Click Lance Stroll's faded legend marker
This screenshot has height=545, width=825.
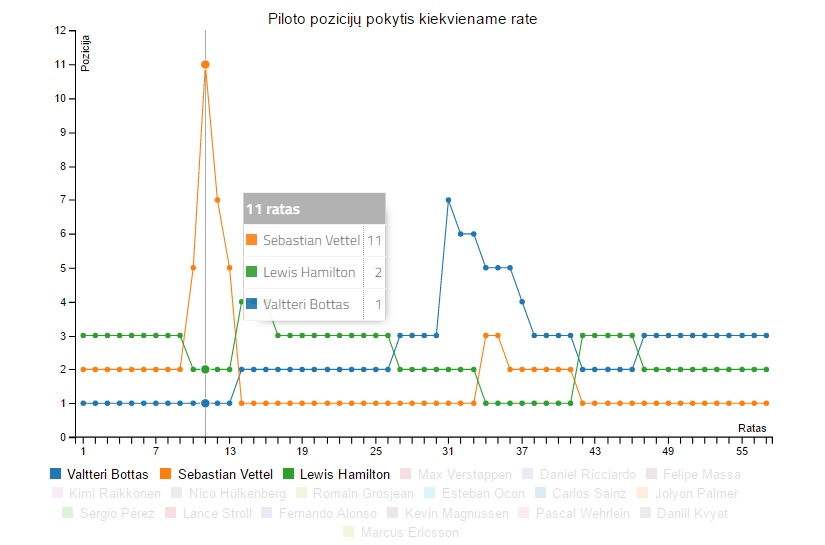click(x=171, y=513)
